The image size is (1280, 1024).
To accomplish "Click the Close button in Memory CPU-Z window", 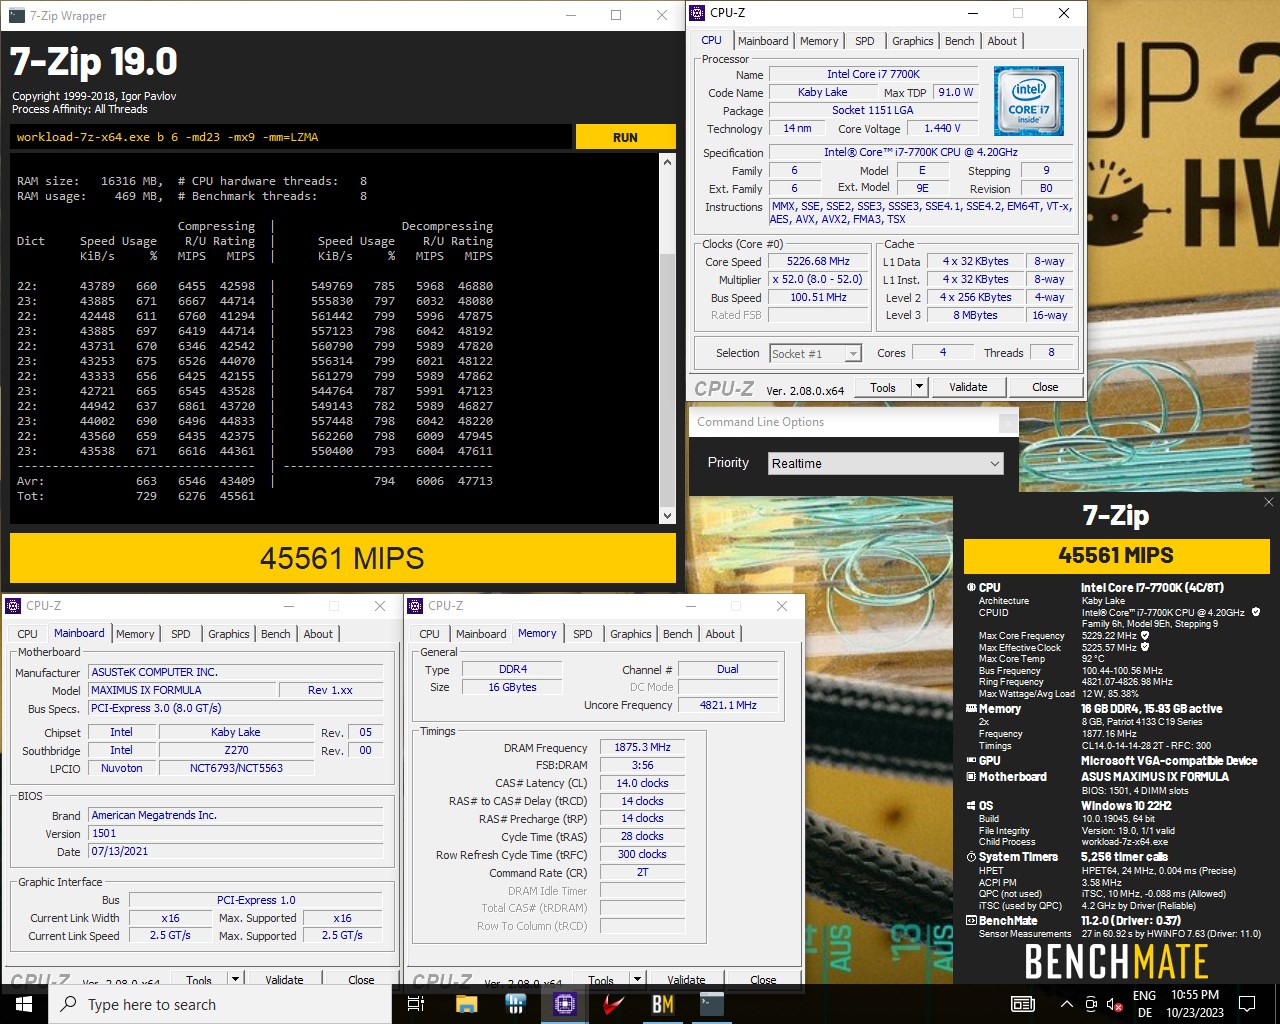I will click(x=763, y=980).
